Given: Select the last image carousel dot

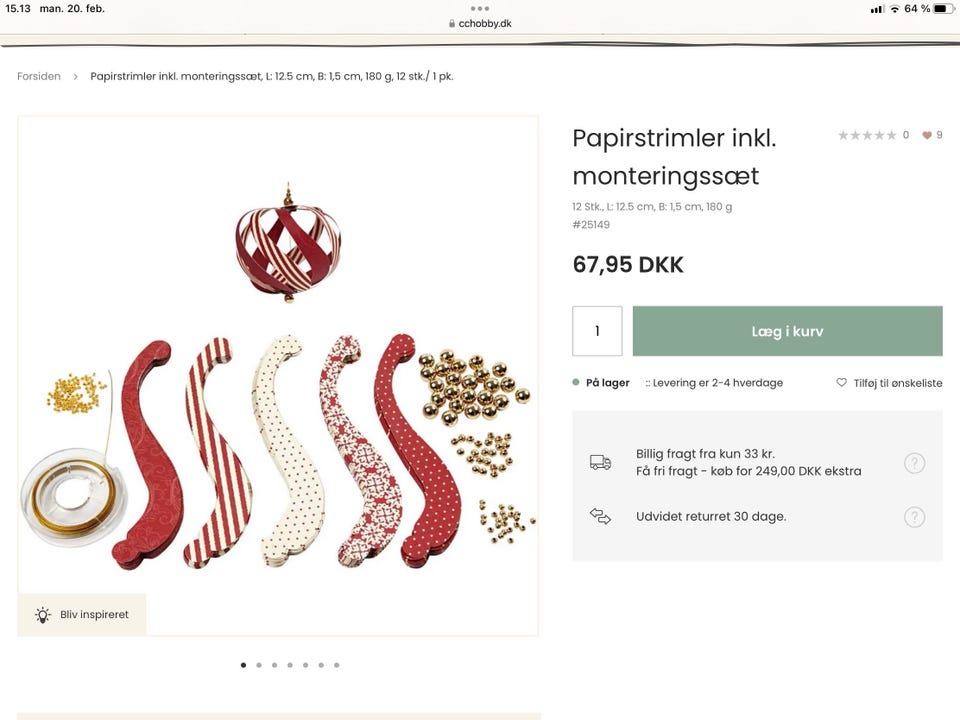Looking at the screenshot, I should [337, 665].
